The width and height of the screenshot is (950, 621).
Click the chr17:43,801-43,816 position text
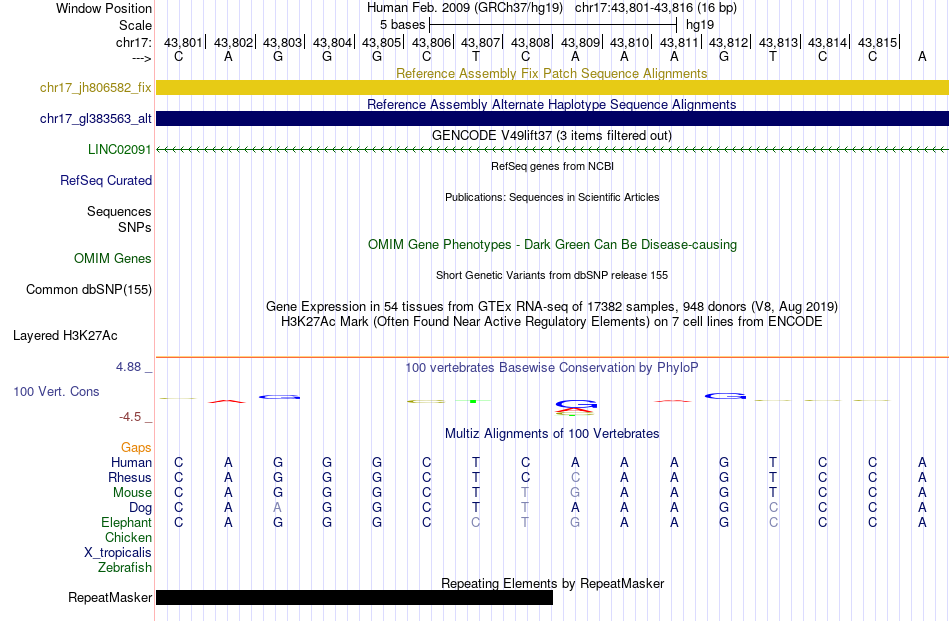pos(656,8)
